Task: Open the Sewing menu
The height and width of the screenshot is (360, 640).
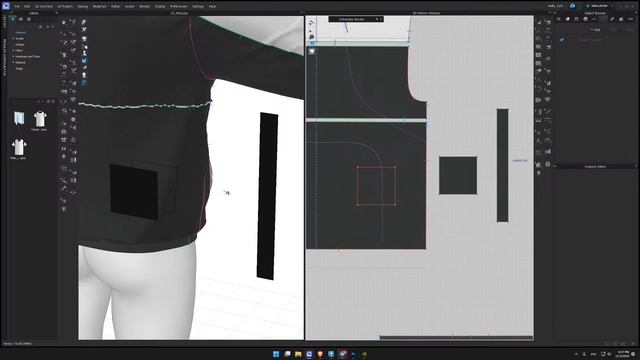Action: coord(83,7)
